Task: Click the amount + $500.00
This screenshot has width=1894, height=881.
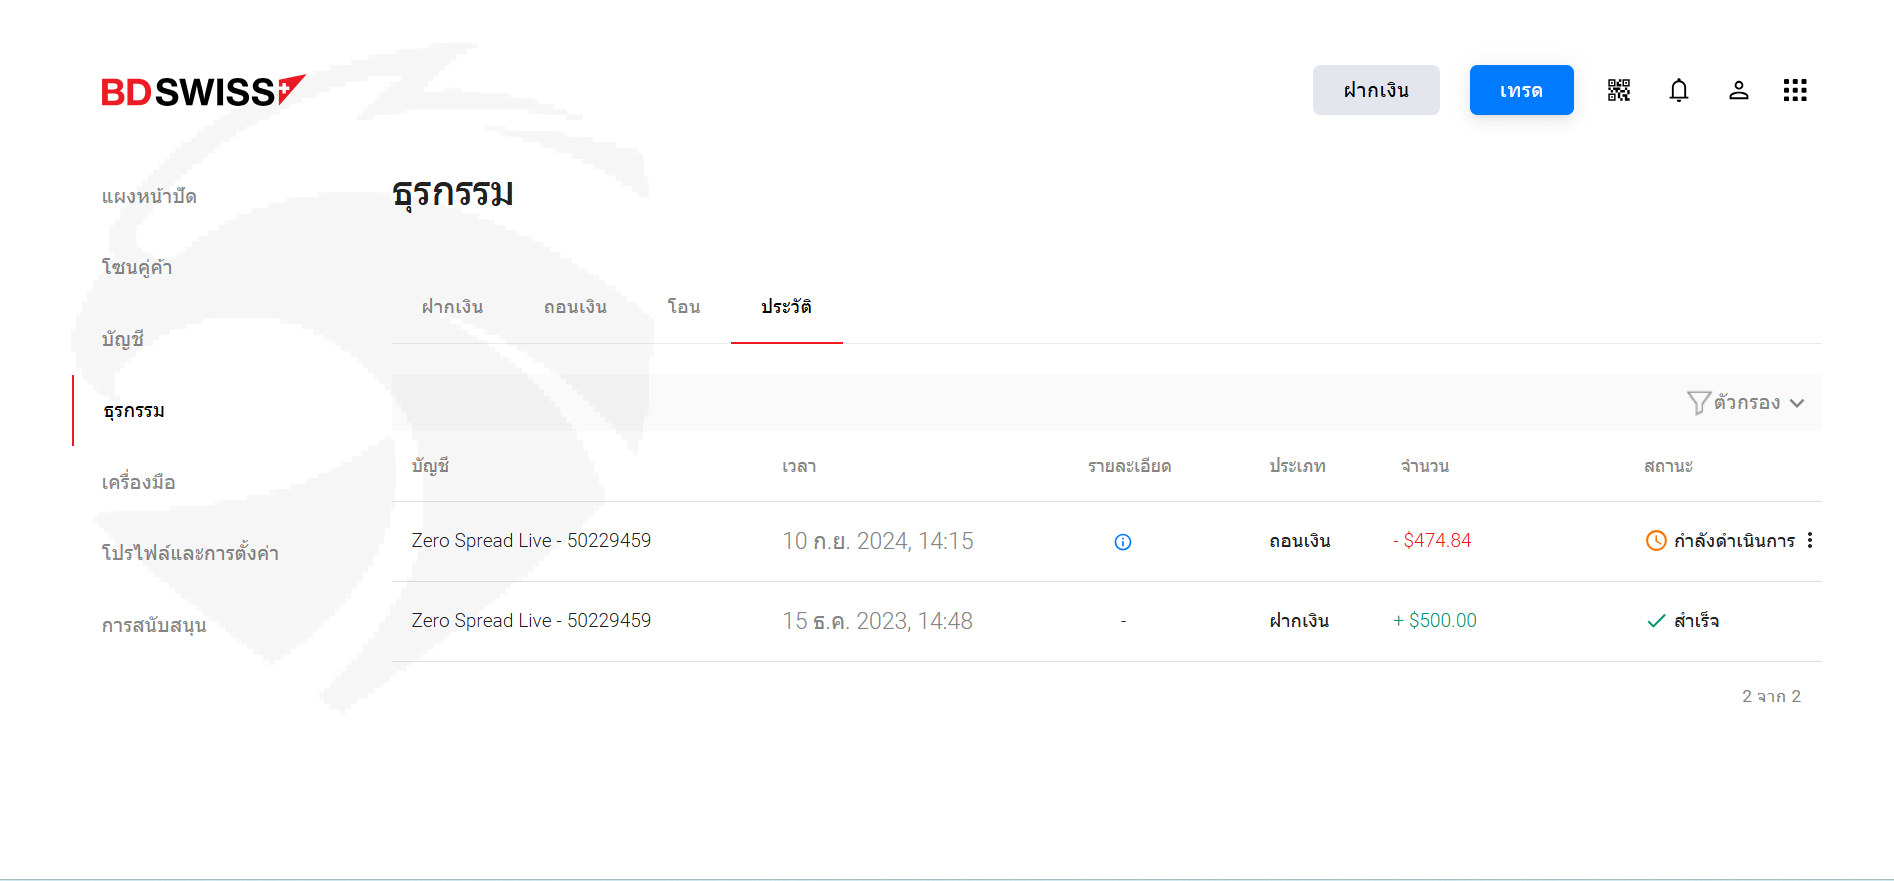Action: (x=1435, y=621)
